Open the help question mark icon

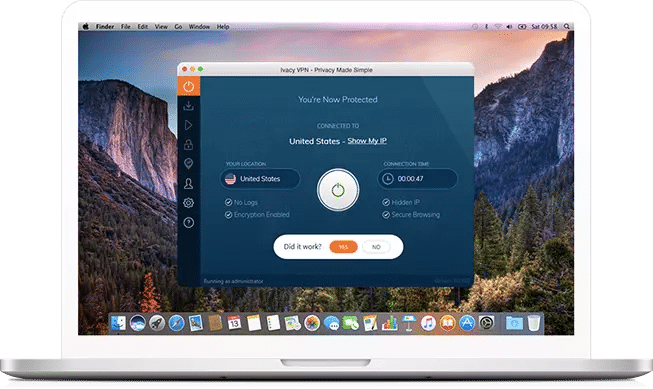pyautogui.click(x=189, y=223)
